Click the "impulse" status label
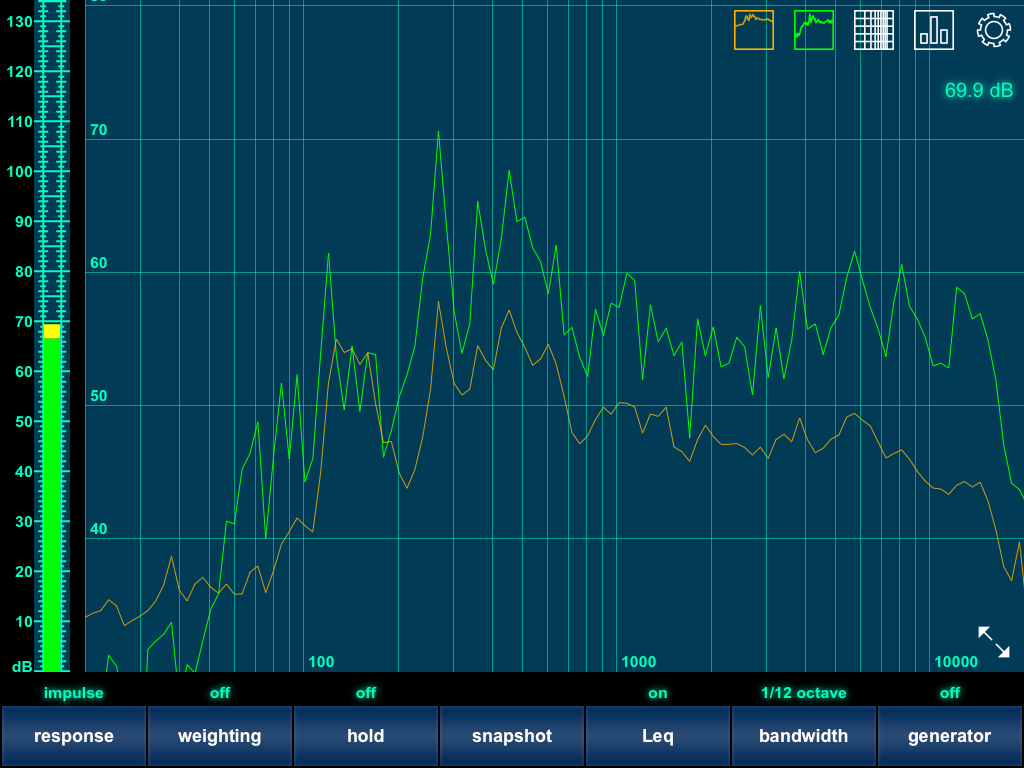This screenshot has height=768, width=1024. pos(73,693)
